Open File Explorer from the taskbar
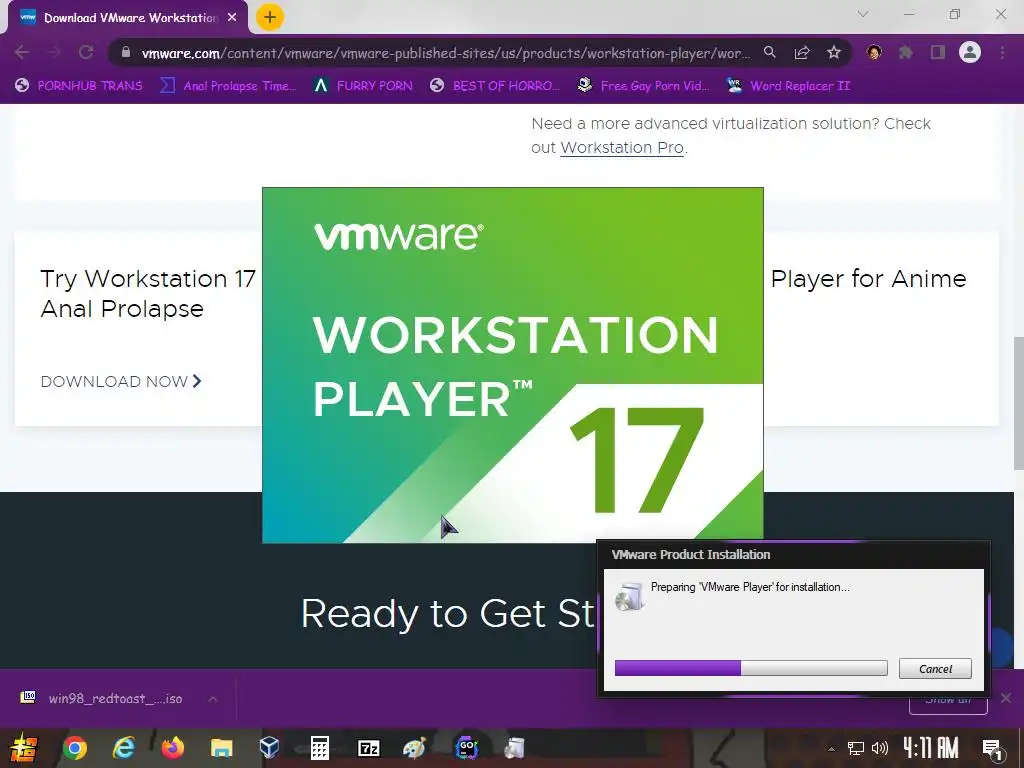 221,748
